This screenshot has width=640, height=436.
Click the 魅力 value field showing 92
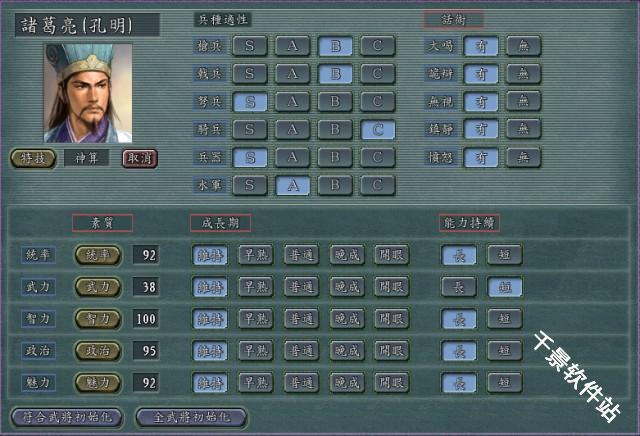146,383
